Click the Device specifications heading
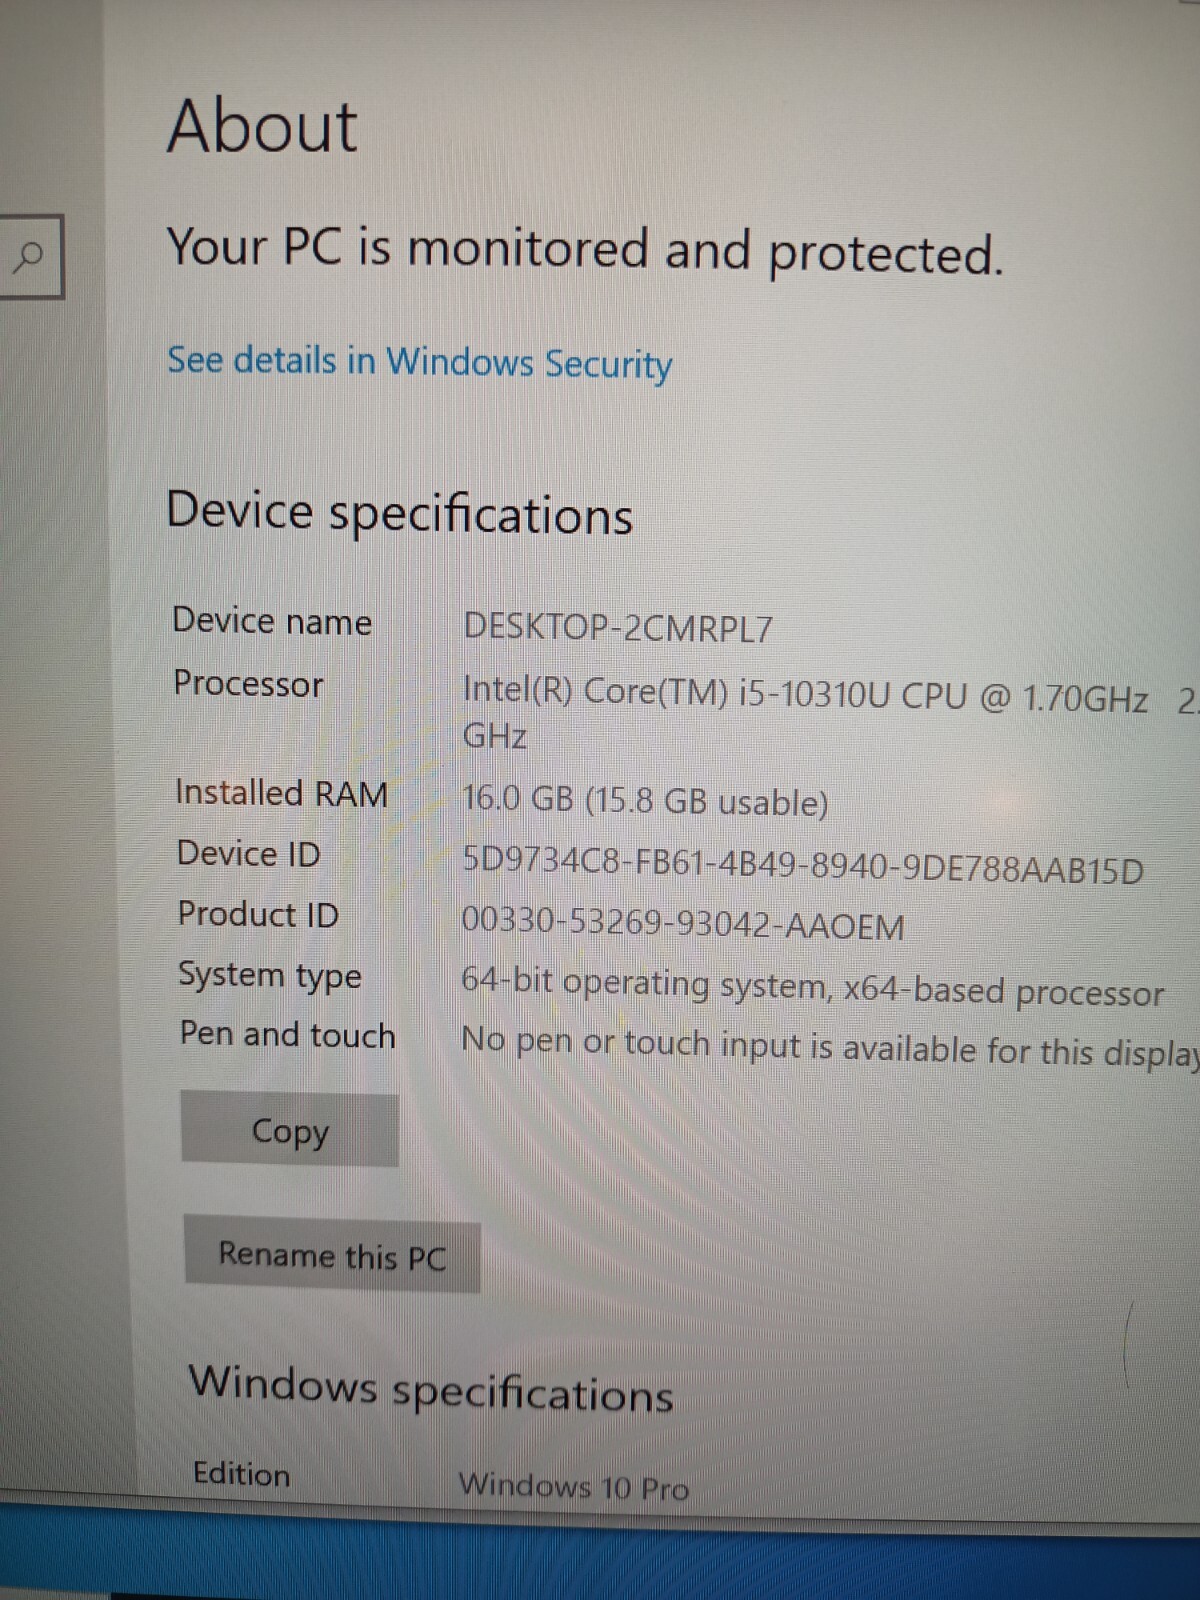The height and width of the screenshot is (1600, 1200). (399, 512)
